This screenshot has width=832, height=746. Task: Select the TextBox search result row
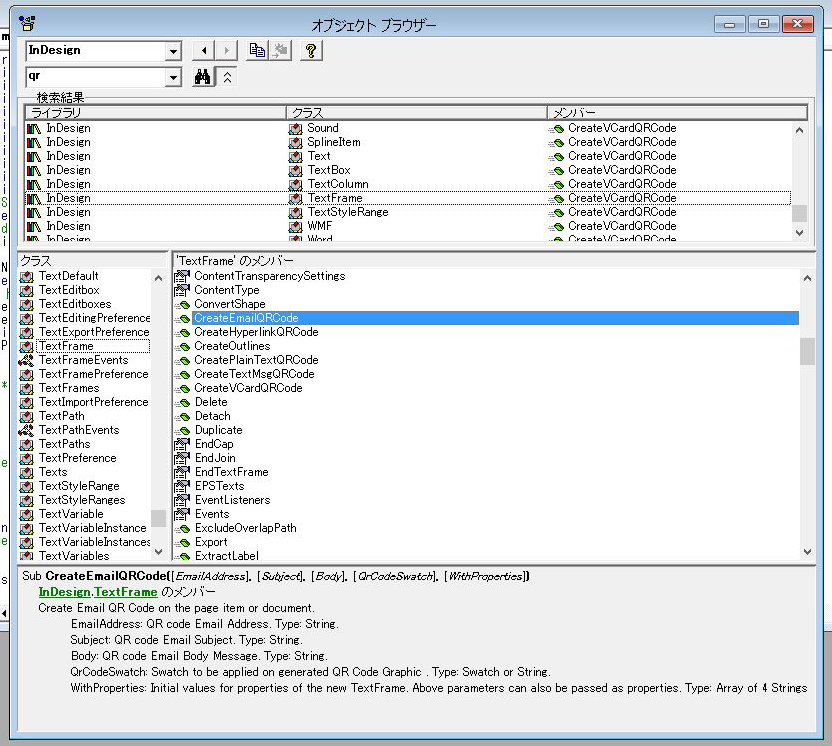408,170
